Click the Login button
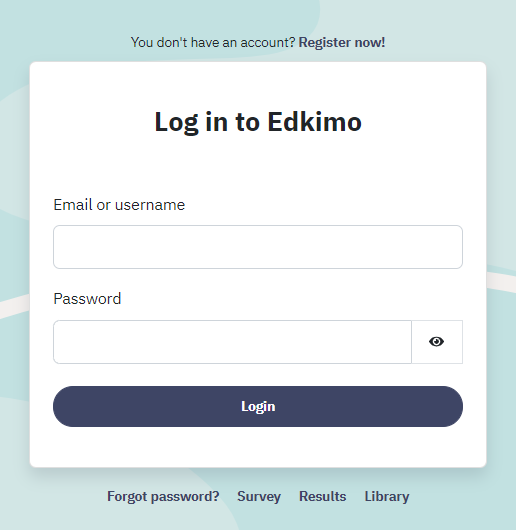The image size is (516, 530). pyautogui.click(x=258, y=406)
